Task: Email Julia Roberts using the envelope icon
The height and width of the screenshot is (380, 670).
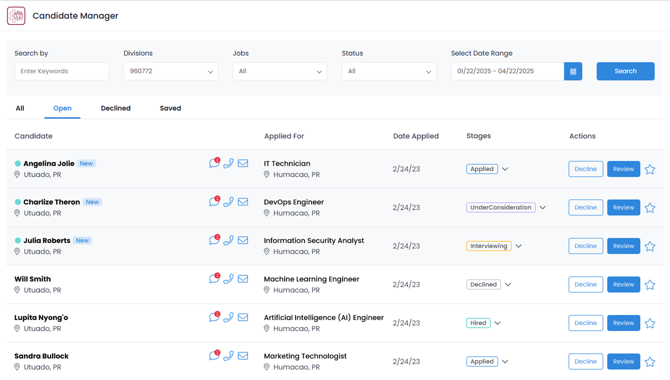Action: pyautogui.click(x=243, y=240)
